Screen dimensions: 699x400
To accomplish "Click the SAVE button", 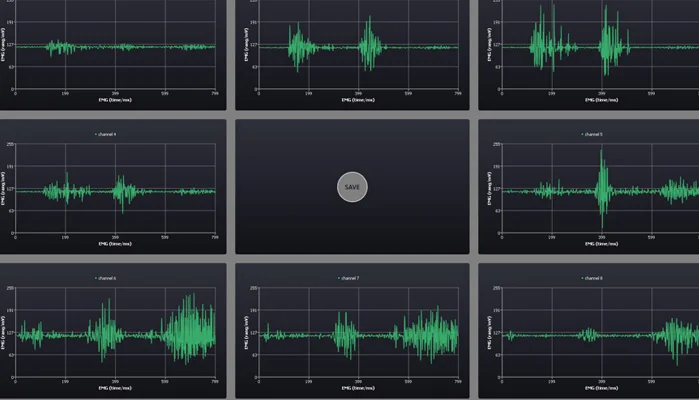I will (x=352, y=187).
